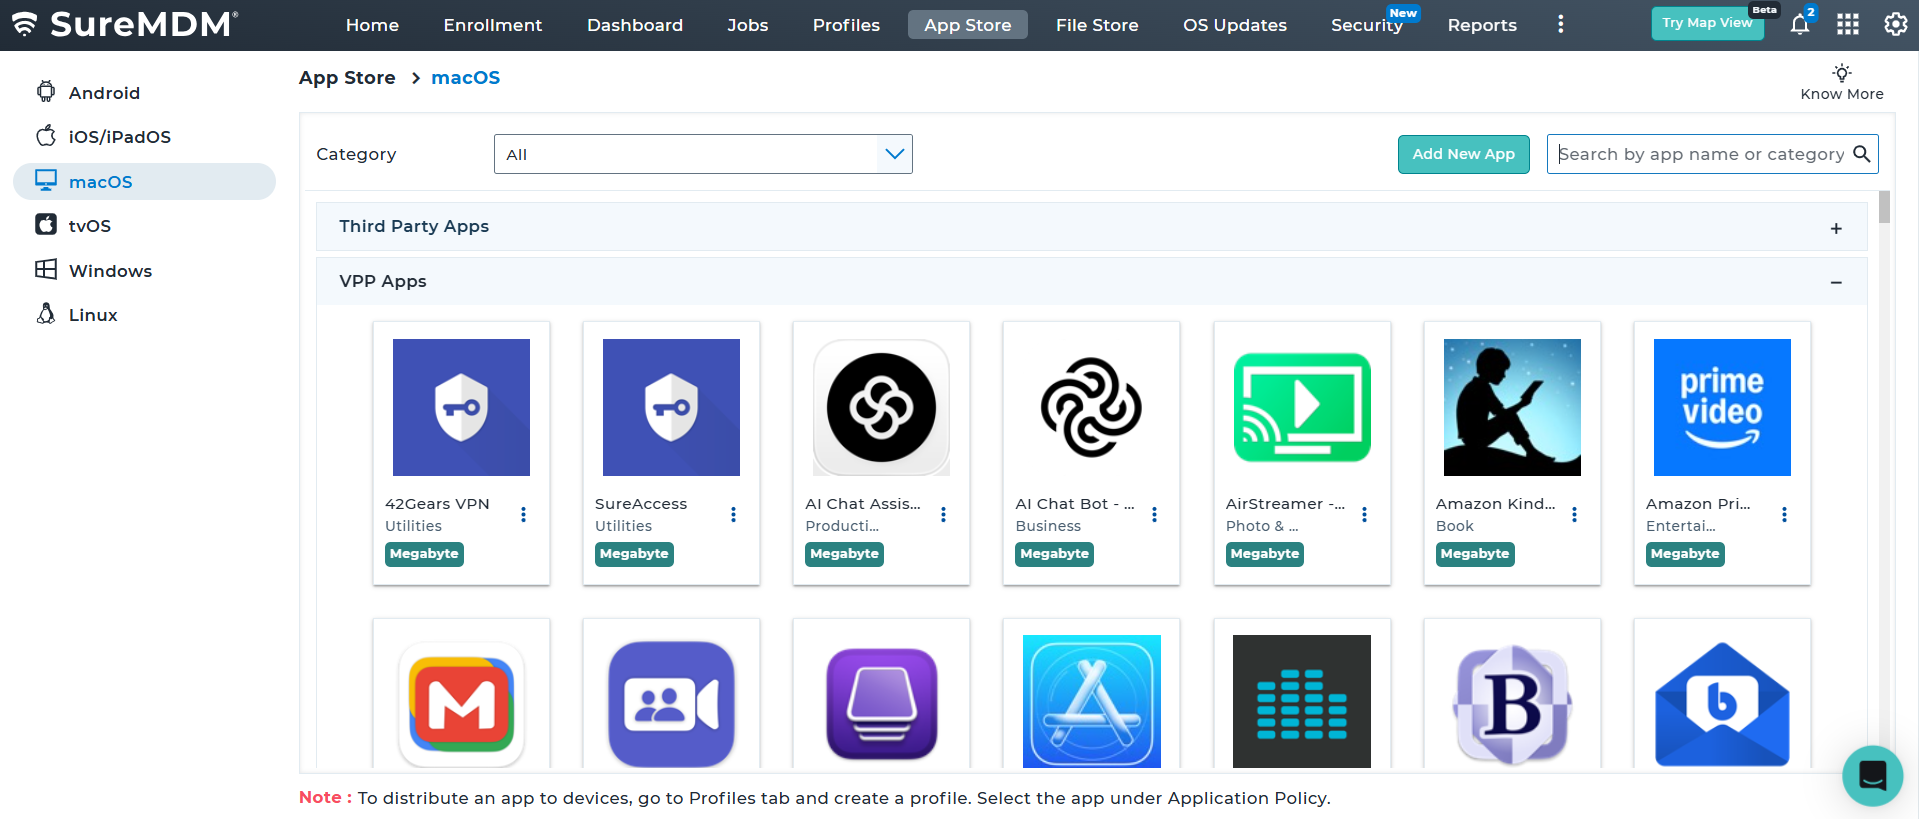Go to the File Store tab

[1096, 25]
